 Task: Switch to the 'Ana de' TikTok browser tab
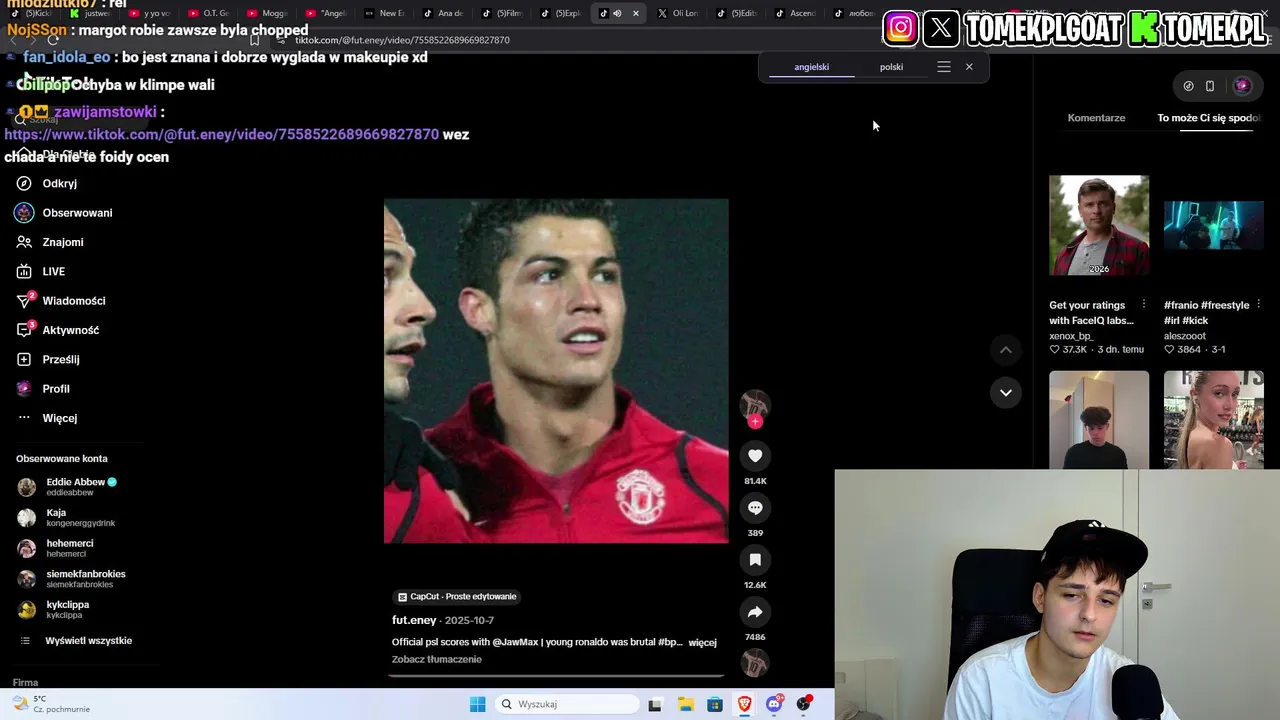(443, 13)
